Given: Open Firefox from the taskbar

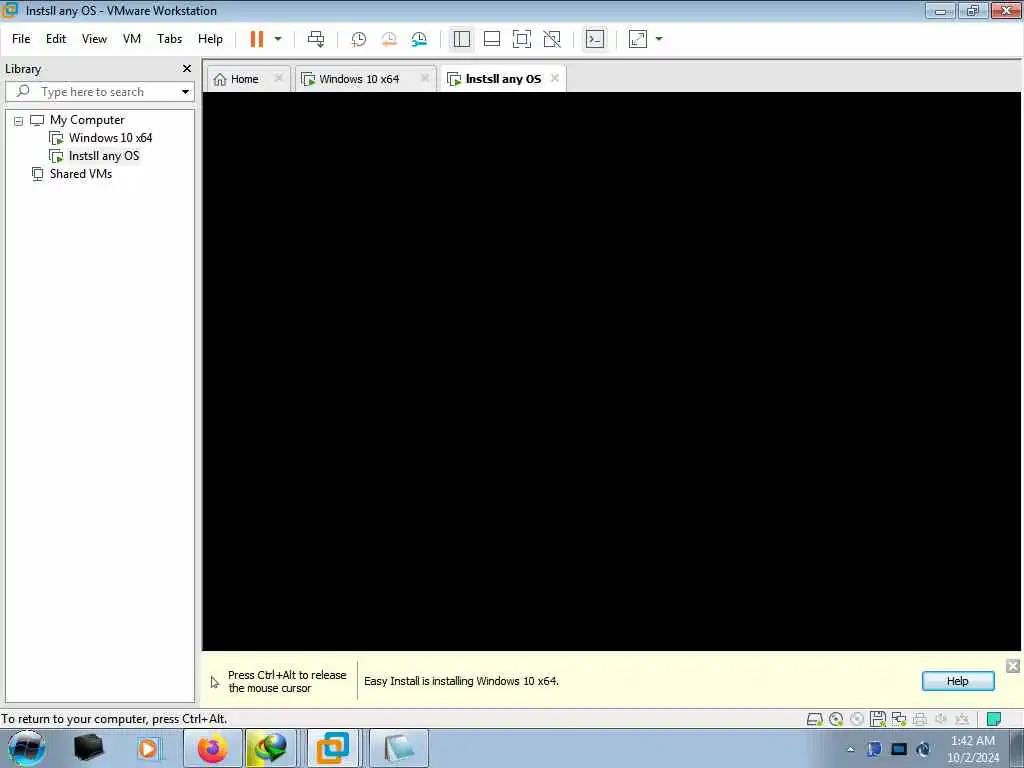Looking at the screenshot, I should click(213, 748).
